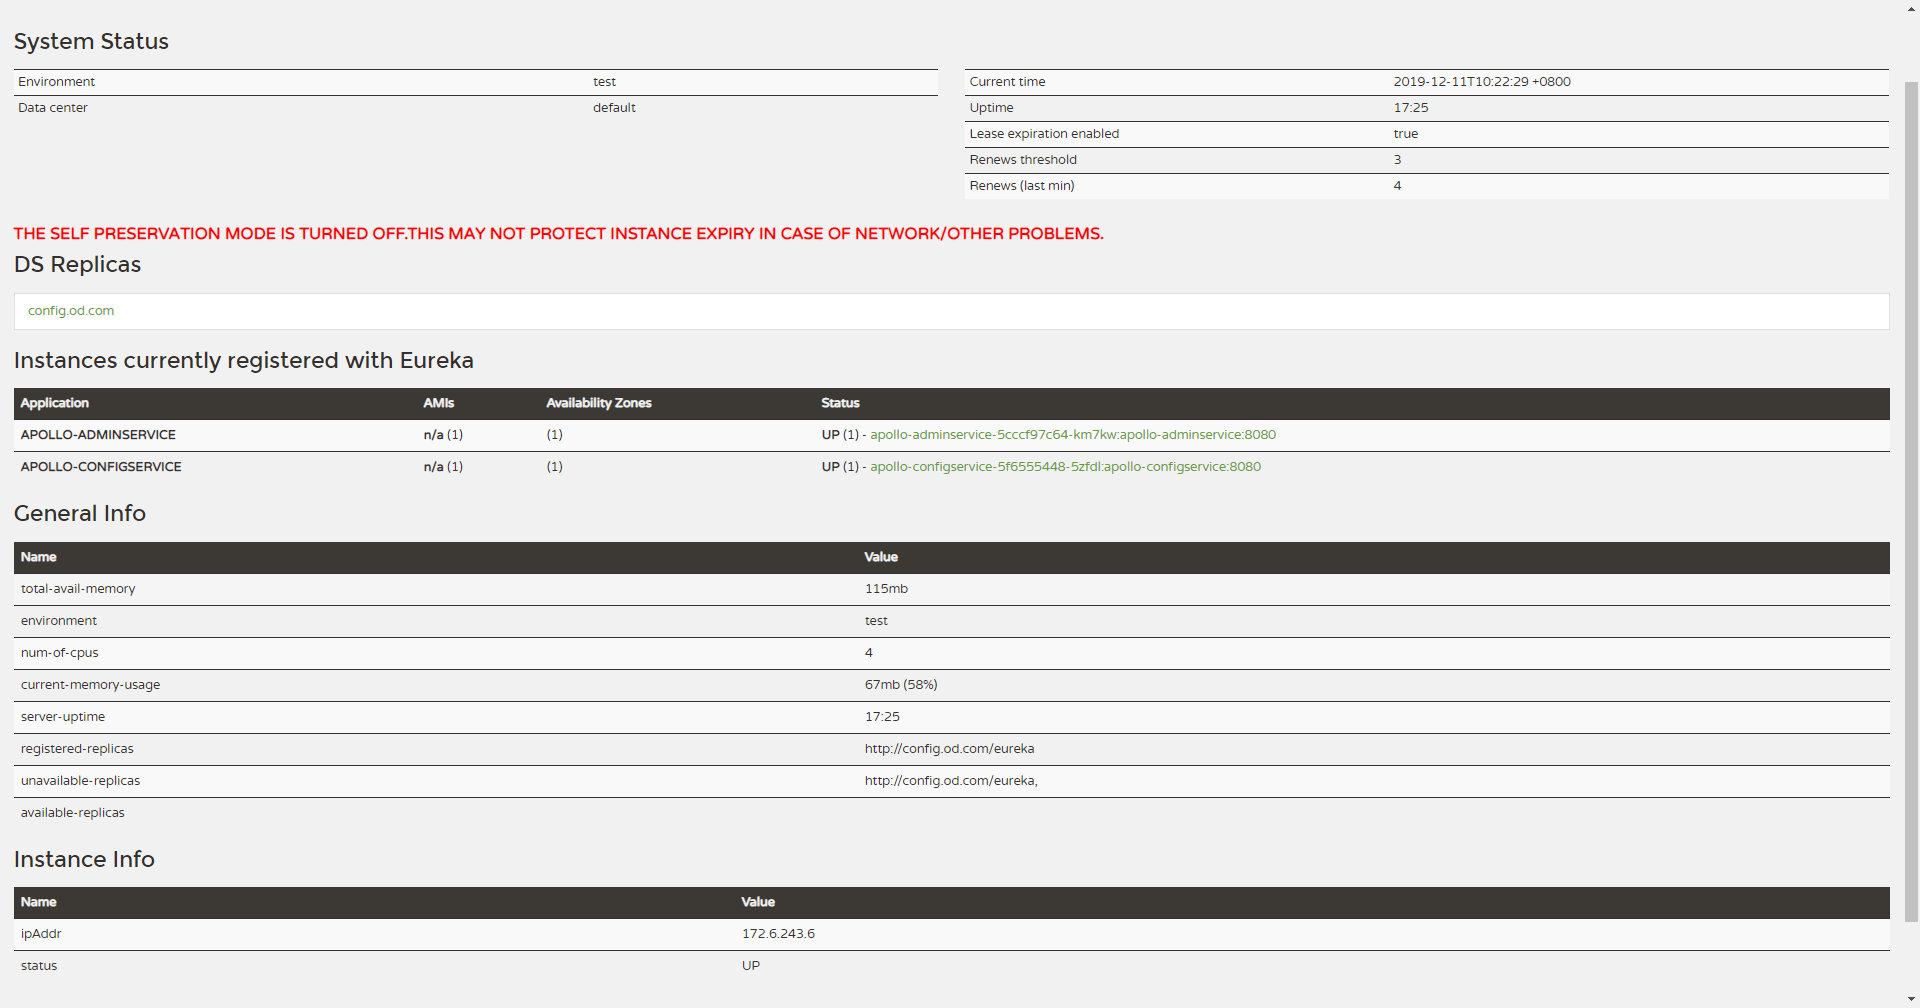1920x1008 pixels.
Task: Click the self preservation mode warning text
Action: [x=558, y=234]
